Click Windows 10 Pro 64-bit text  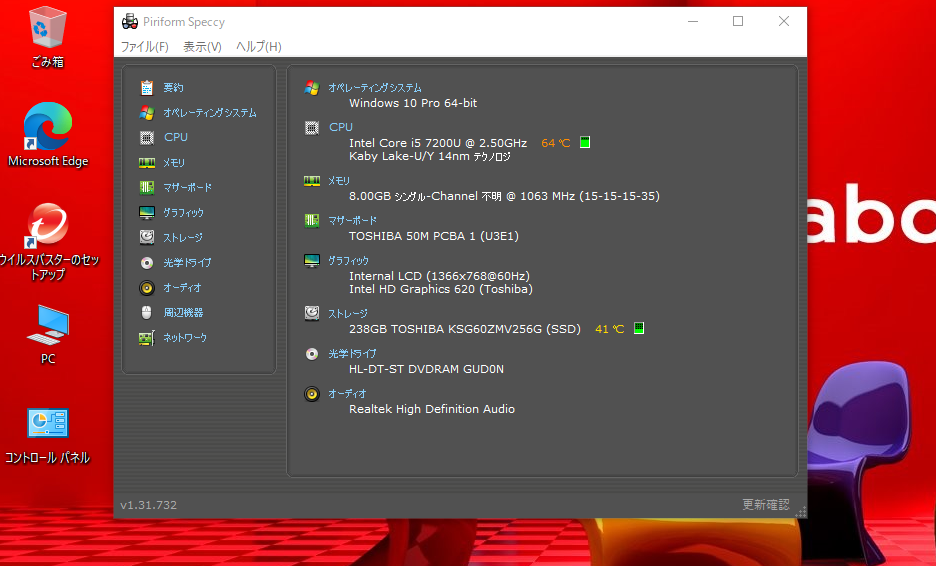(413, 103)
